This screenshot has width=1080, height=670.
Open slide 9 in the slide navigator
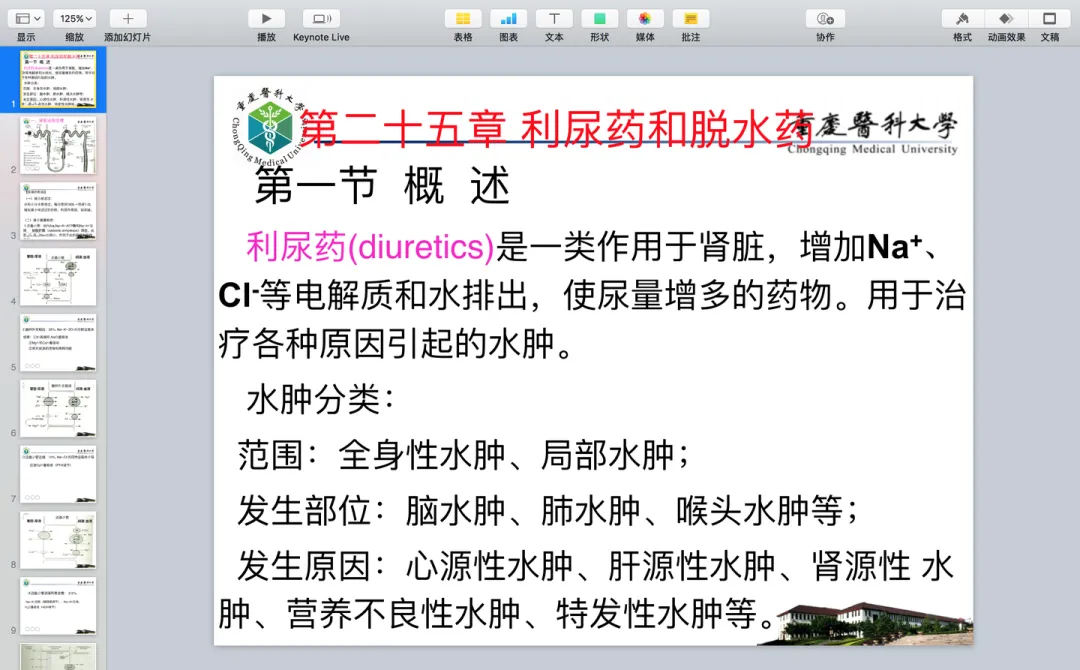pos(58,605)
